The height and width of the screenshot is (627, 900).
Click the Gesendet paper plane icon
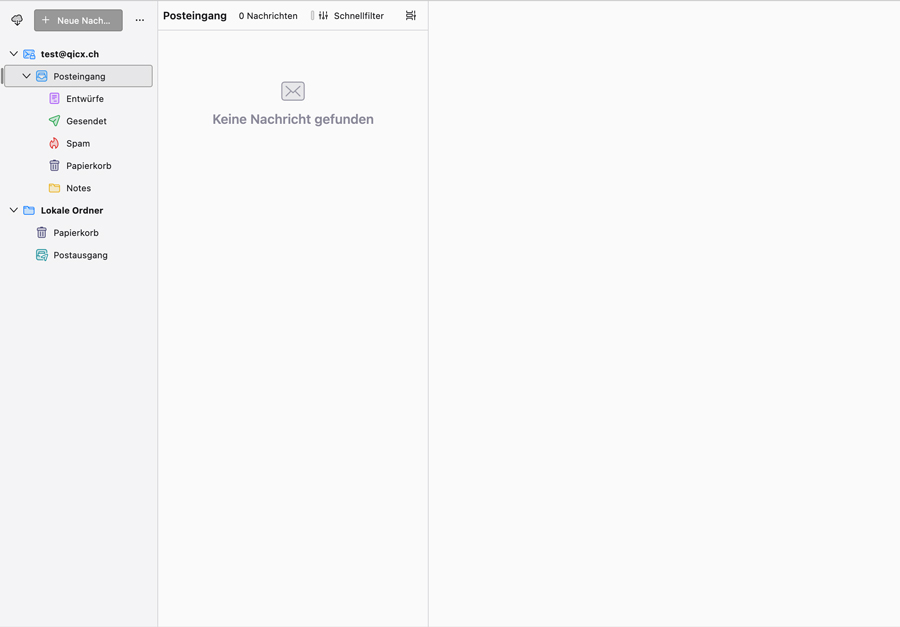point(54,121)
